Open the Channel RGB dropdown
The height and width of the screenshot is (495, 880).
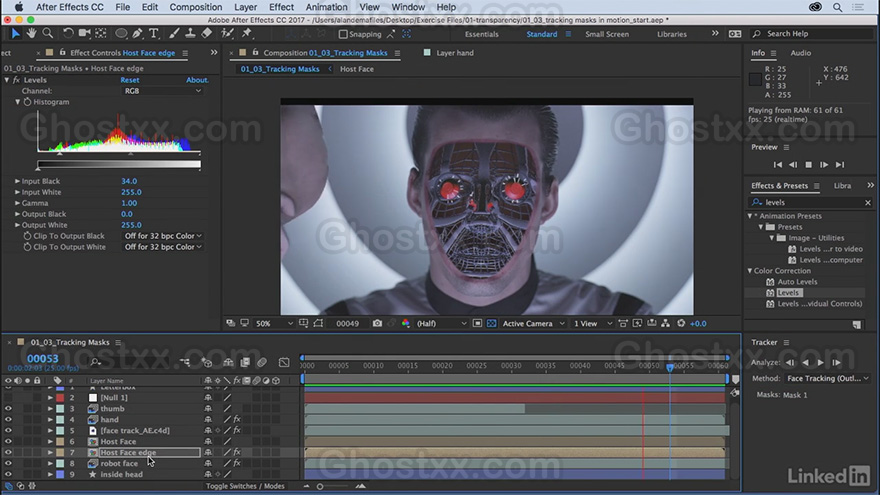click(162, 90)
